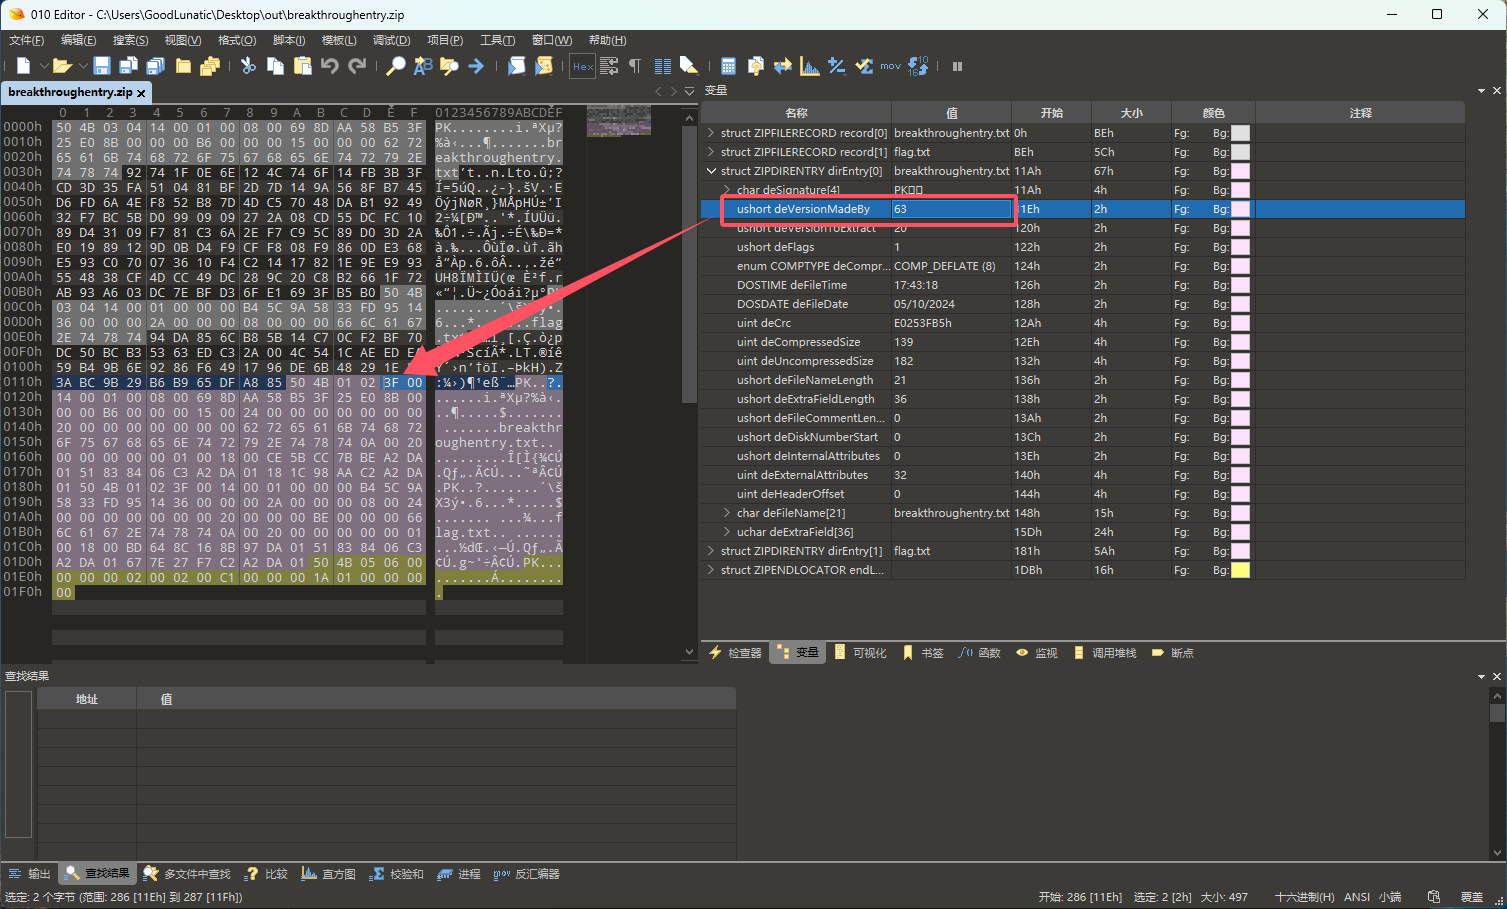Open Find with the magnifier icon
This screenshot has height=909, width=1507.
click(396, 66)
